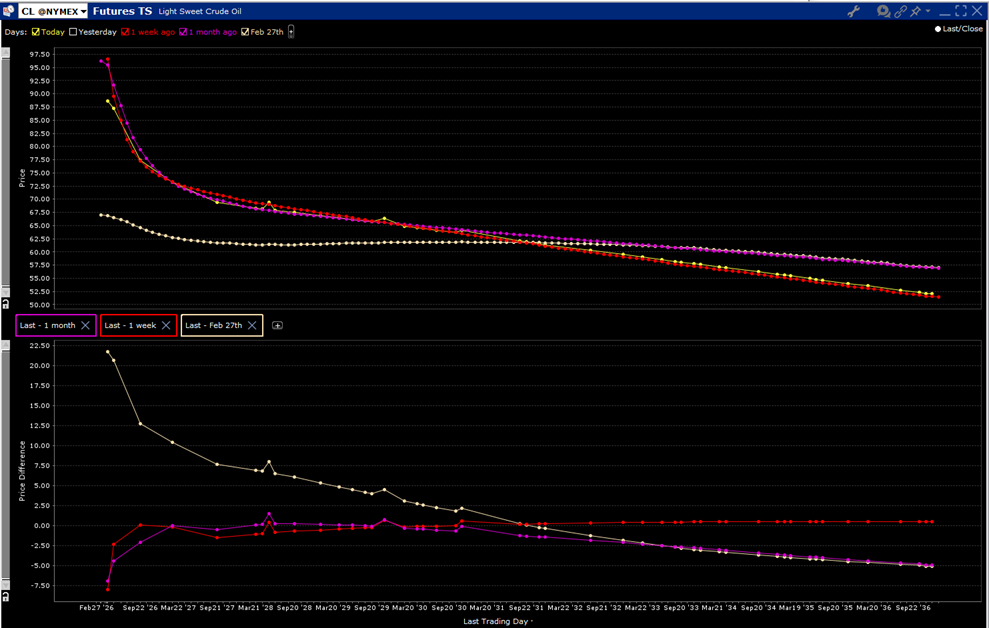The height and width of the screenshot is (628, 989).
Task: Click the padlock icon beside the upper chart
Action: click(7, 303)
